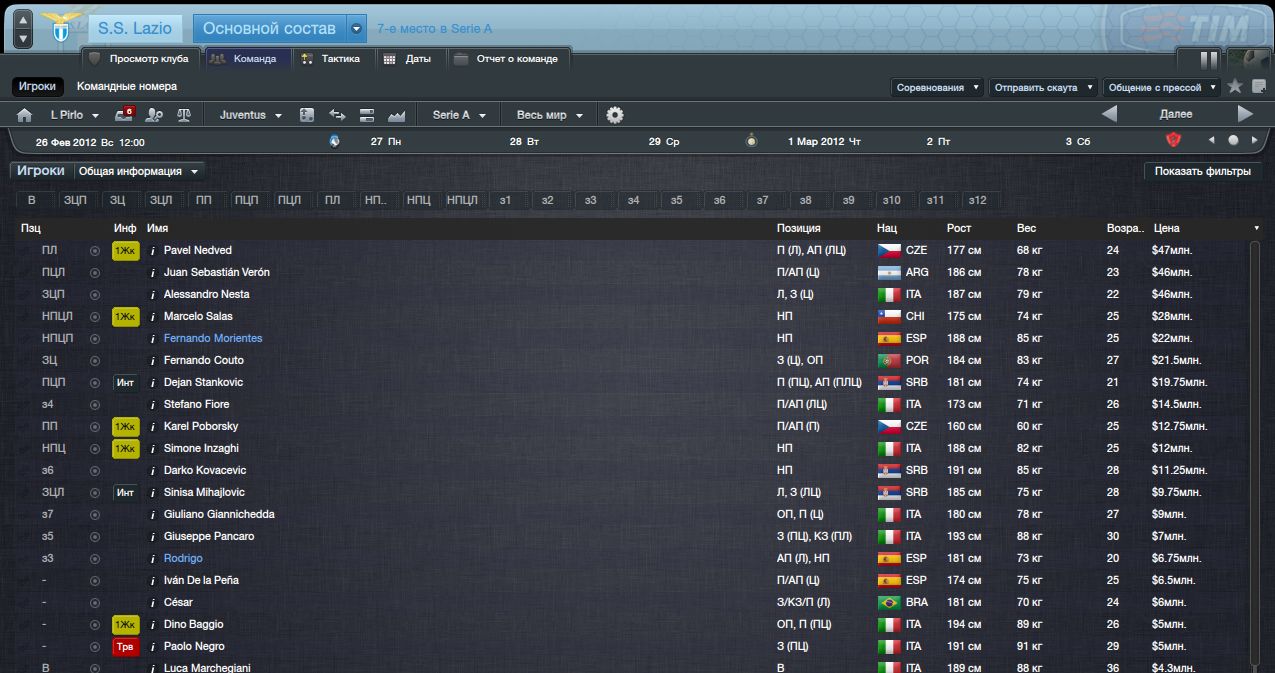The height and width of the screenshot is (673, 1275).
Task: Open the Общая информация view dropdown
Action: pyautogui.click(x=139, y=171)
